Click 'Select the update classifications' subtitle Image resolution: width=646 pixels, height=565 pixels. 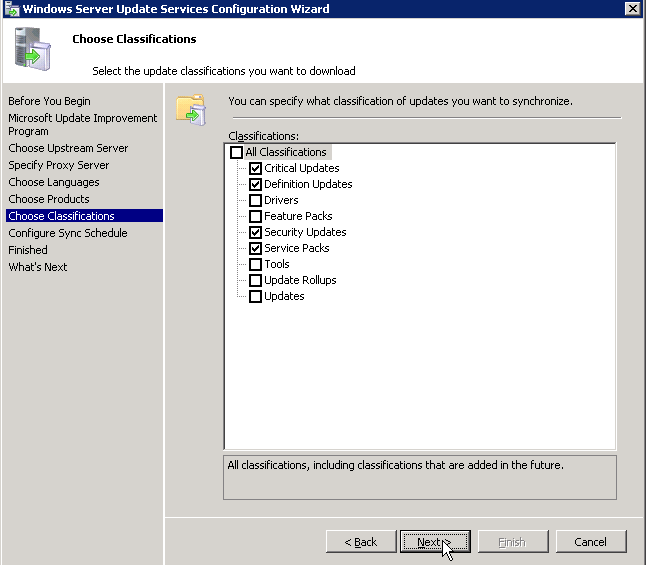[224, 71]
